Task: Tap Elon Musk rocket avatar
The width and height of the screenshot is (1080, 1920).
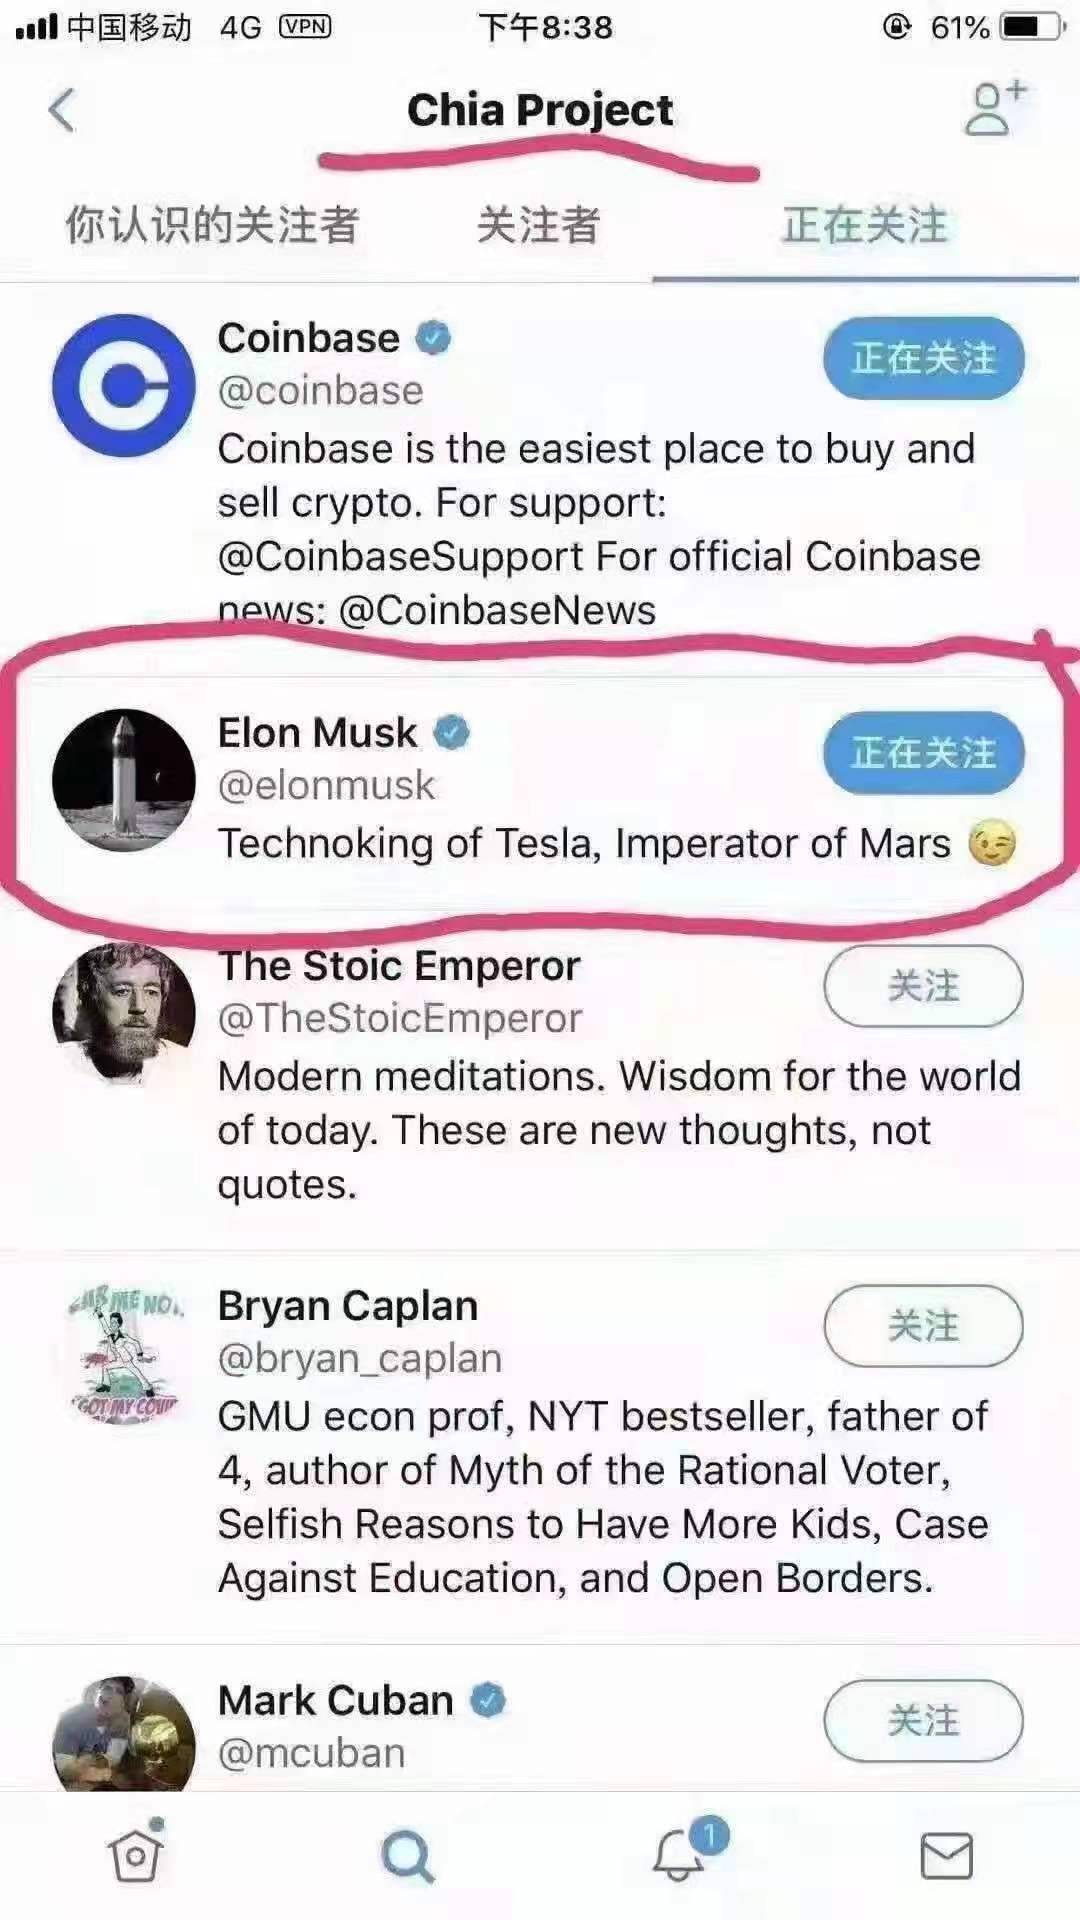Action: [x=124, y=780]
